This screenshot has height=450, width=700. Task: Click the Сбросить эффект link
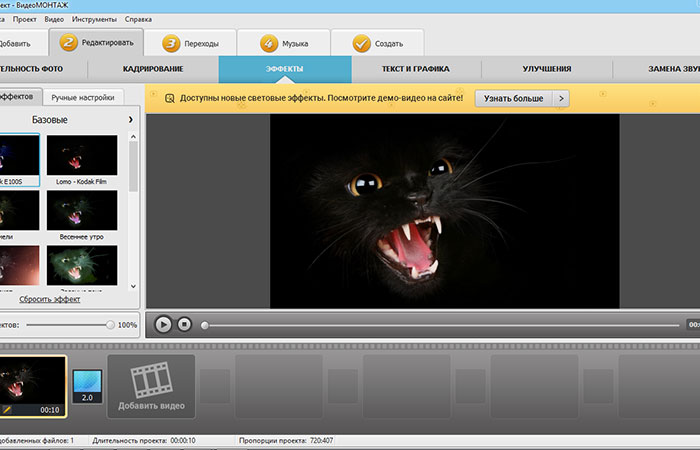(x=50, y=299)
